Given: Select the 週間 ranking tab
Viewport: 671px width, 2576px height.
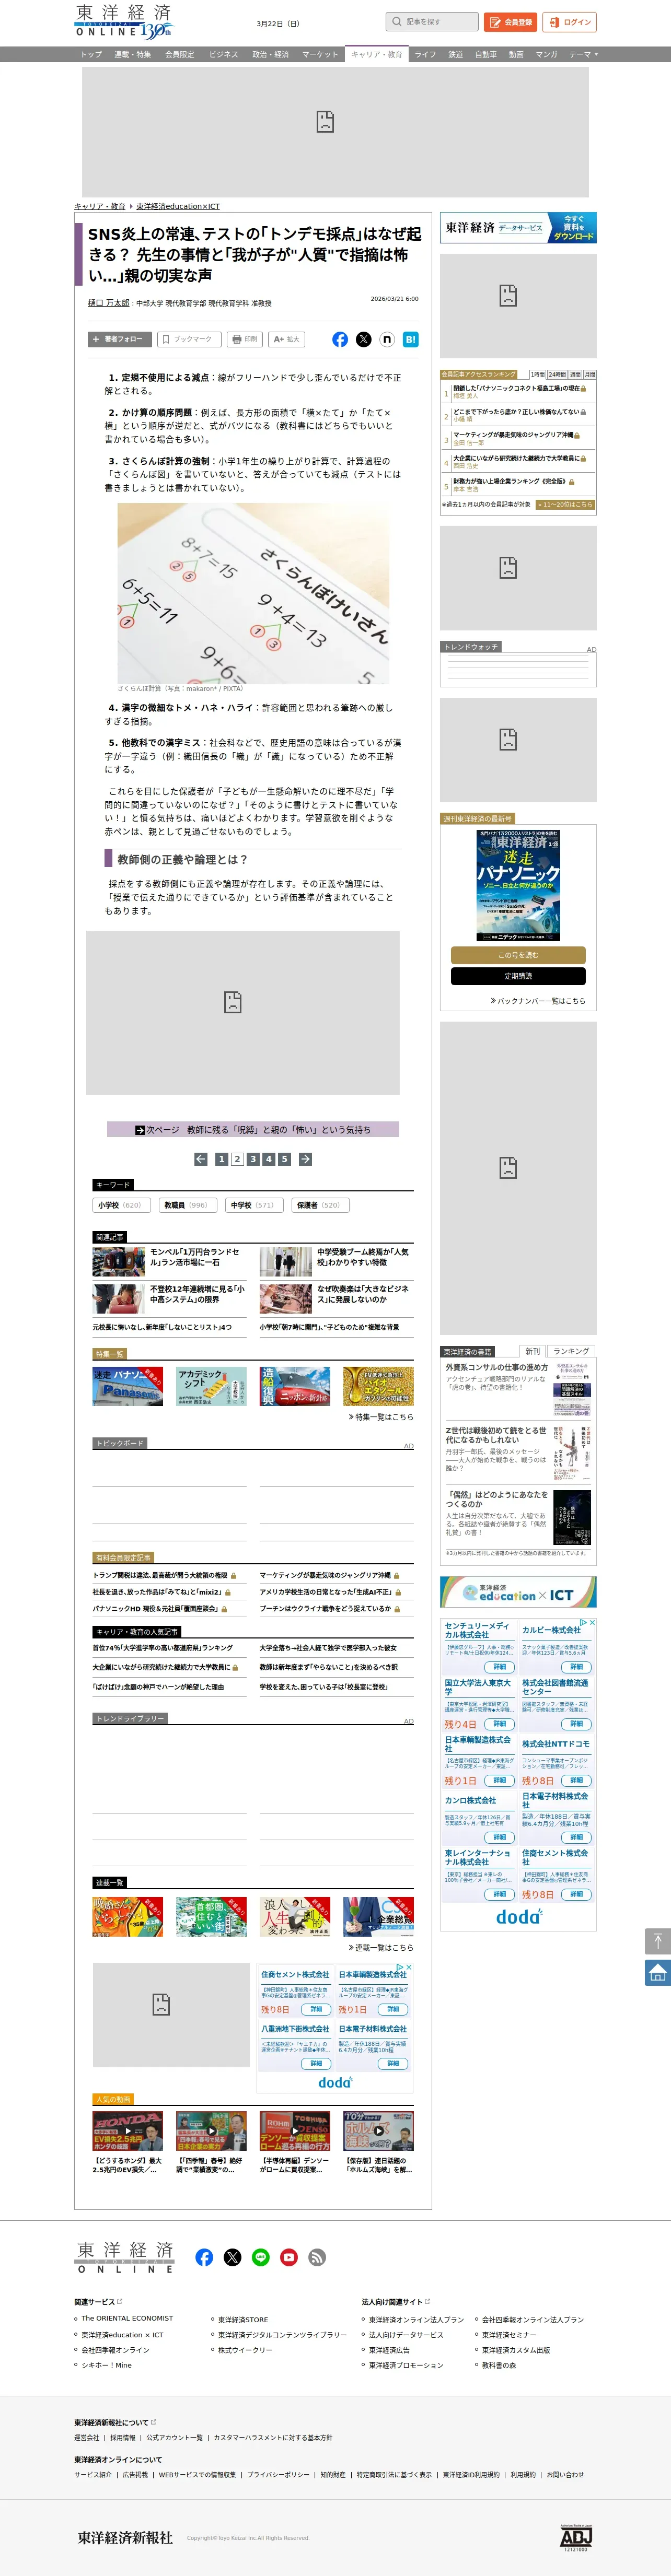Looking at the screenshot, I should click(575, 374).
